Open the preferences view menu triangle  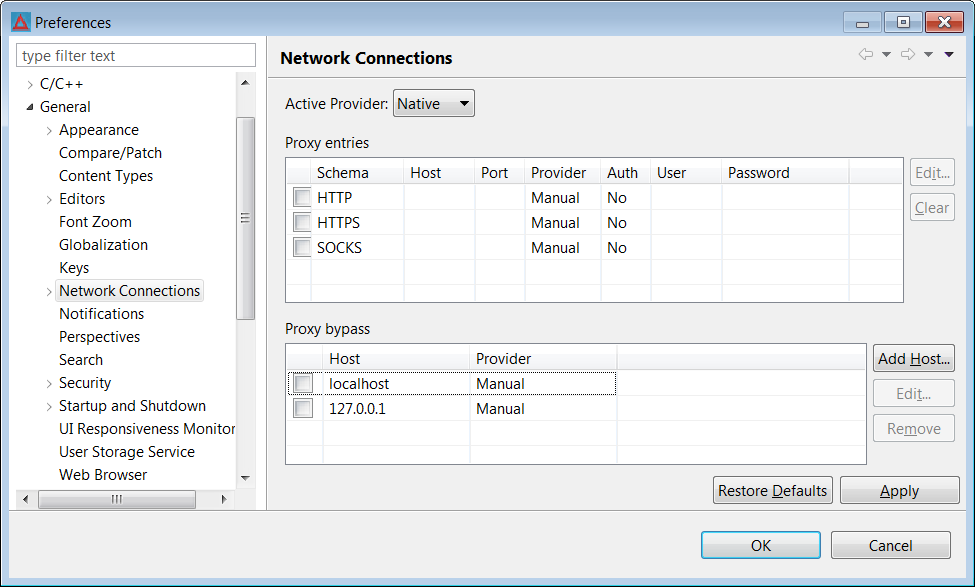click(949, 55)
